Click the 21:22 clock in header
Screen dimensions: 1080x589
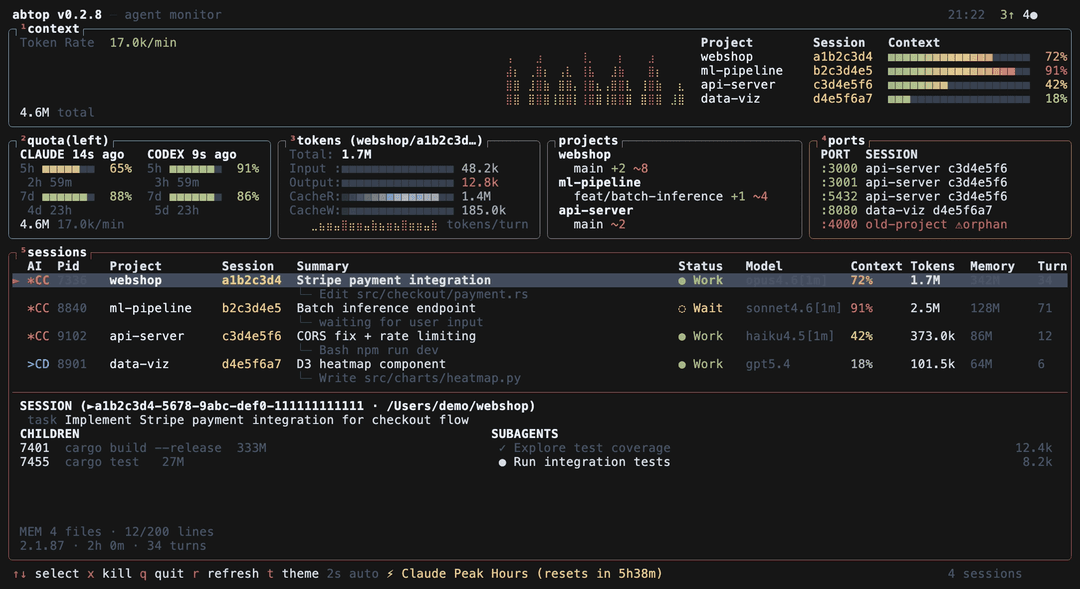[966, 15]
